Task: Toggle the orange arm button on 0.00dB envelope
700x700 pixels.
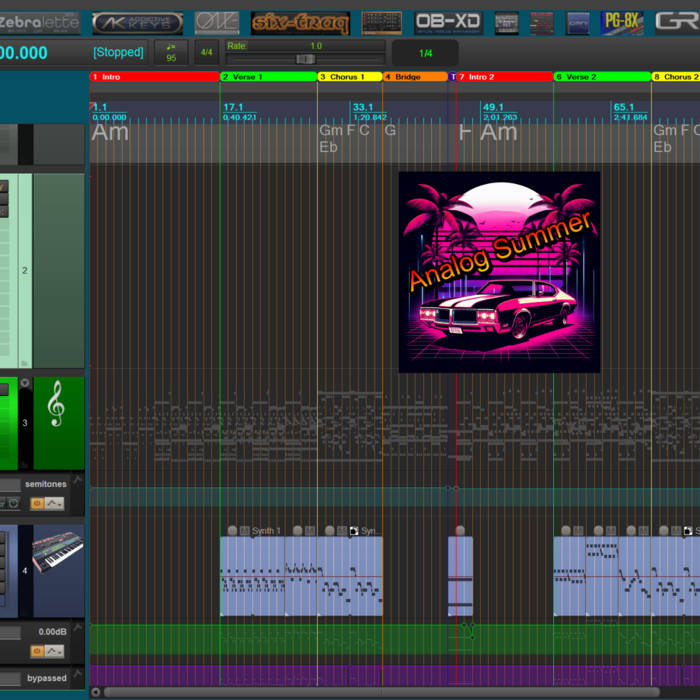Action: pos(37,651)
